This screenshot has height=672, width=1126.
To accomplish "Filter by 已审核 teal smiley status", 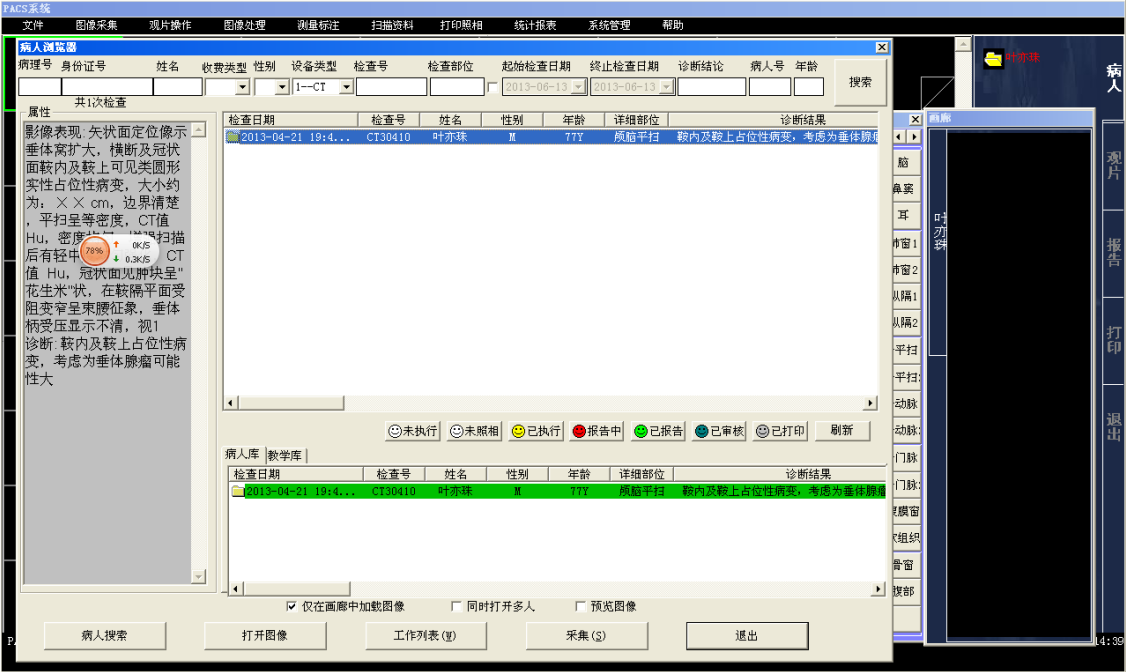I will [x=720, y=431].
